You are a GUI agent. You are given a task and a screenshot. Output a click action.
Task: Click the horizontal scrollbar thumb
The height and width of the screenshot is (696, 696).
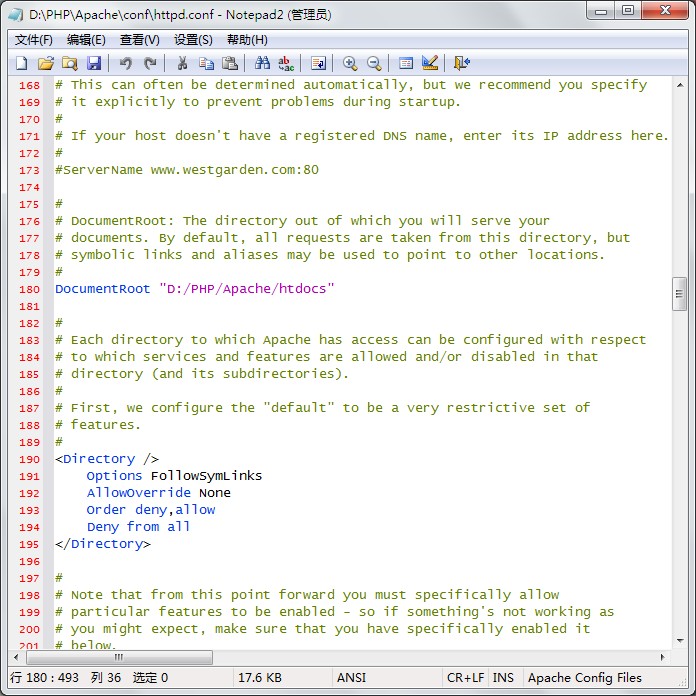pos(119,657)
